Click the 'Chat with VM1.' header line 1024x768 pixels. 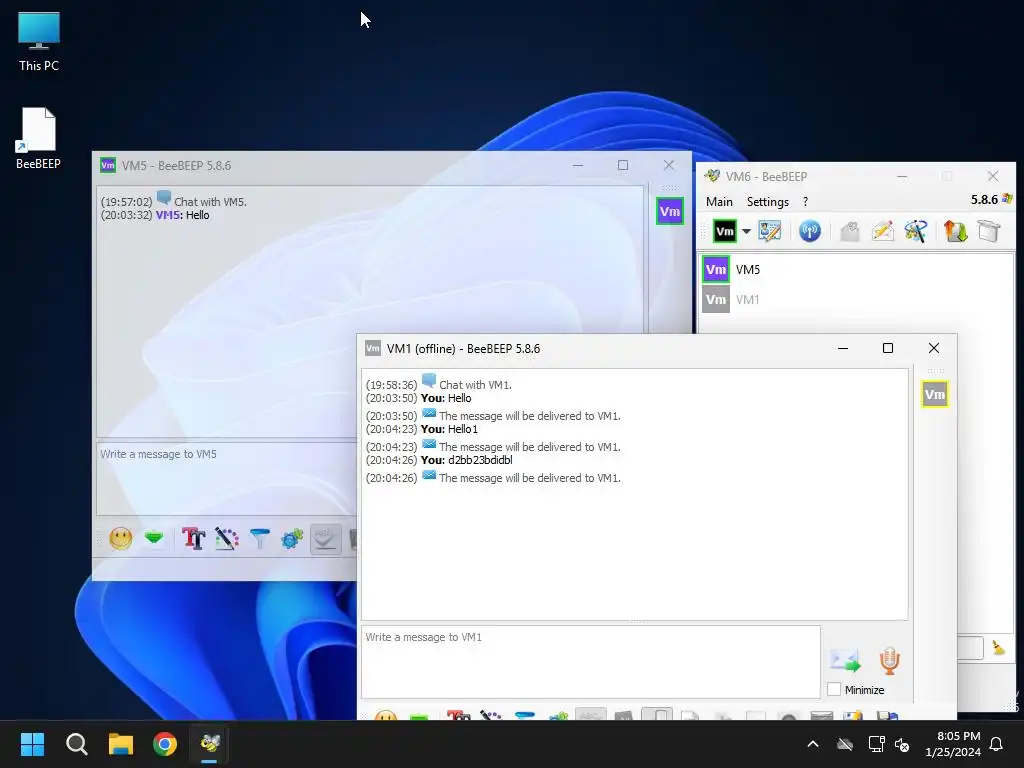click(x=475, y=385)
